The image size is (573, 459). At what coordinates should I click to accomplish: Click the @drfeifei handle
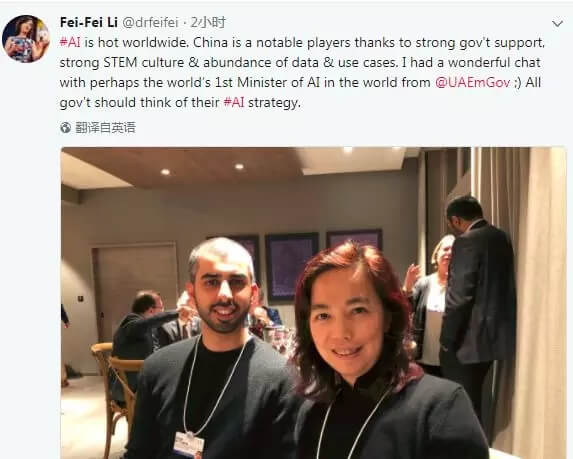(x=150, y=23)
